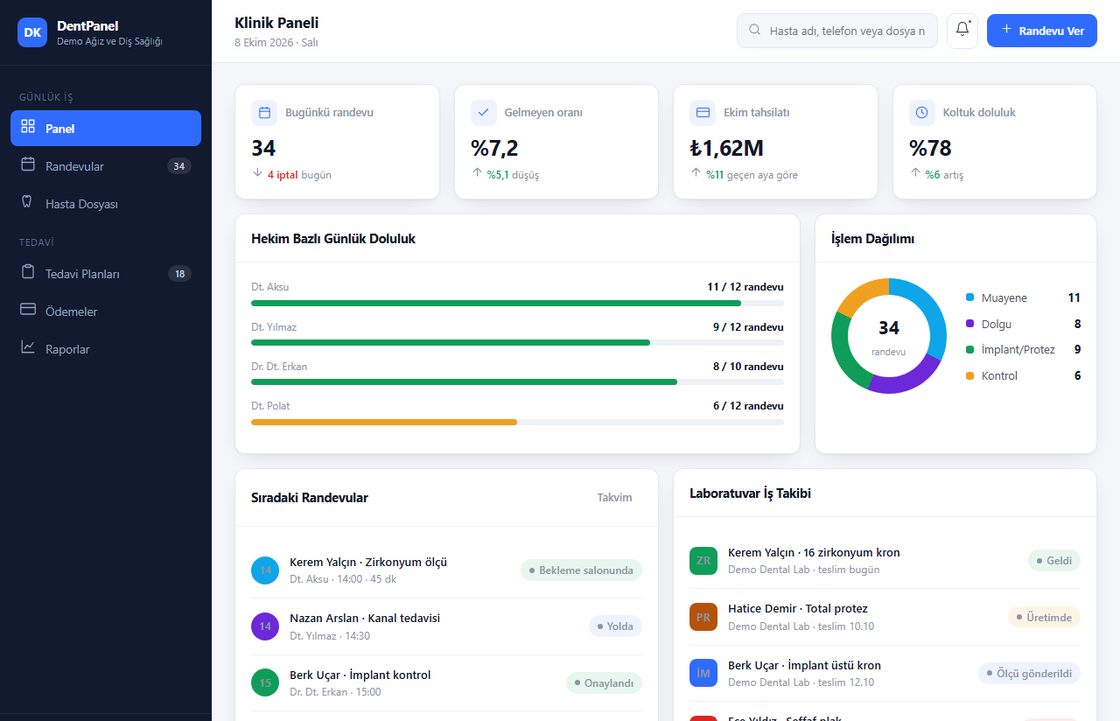Click '9 / 12 randevu' value

point(748,327)
